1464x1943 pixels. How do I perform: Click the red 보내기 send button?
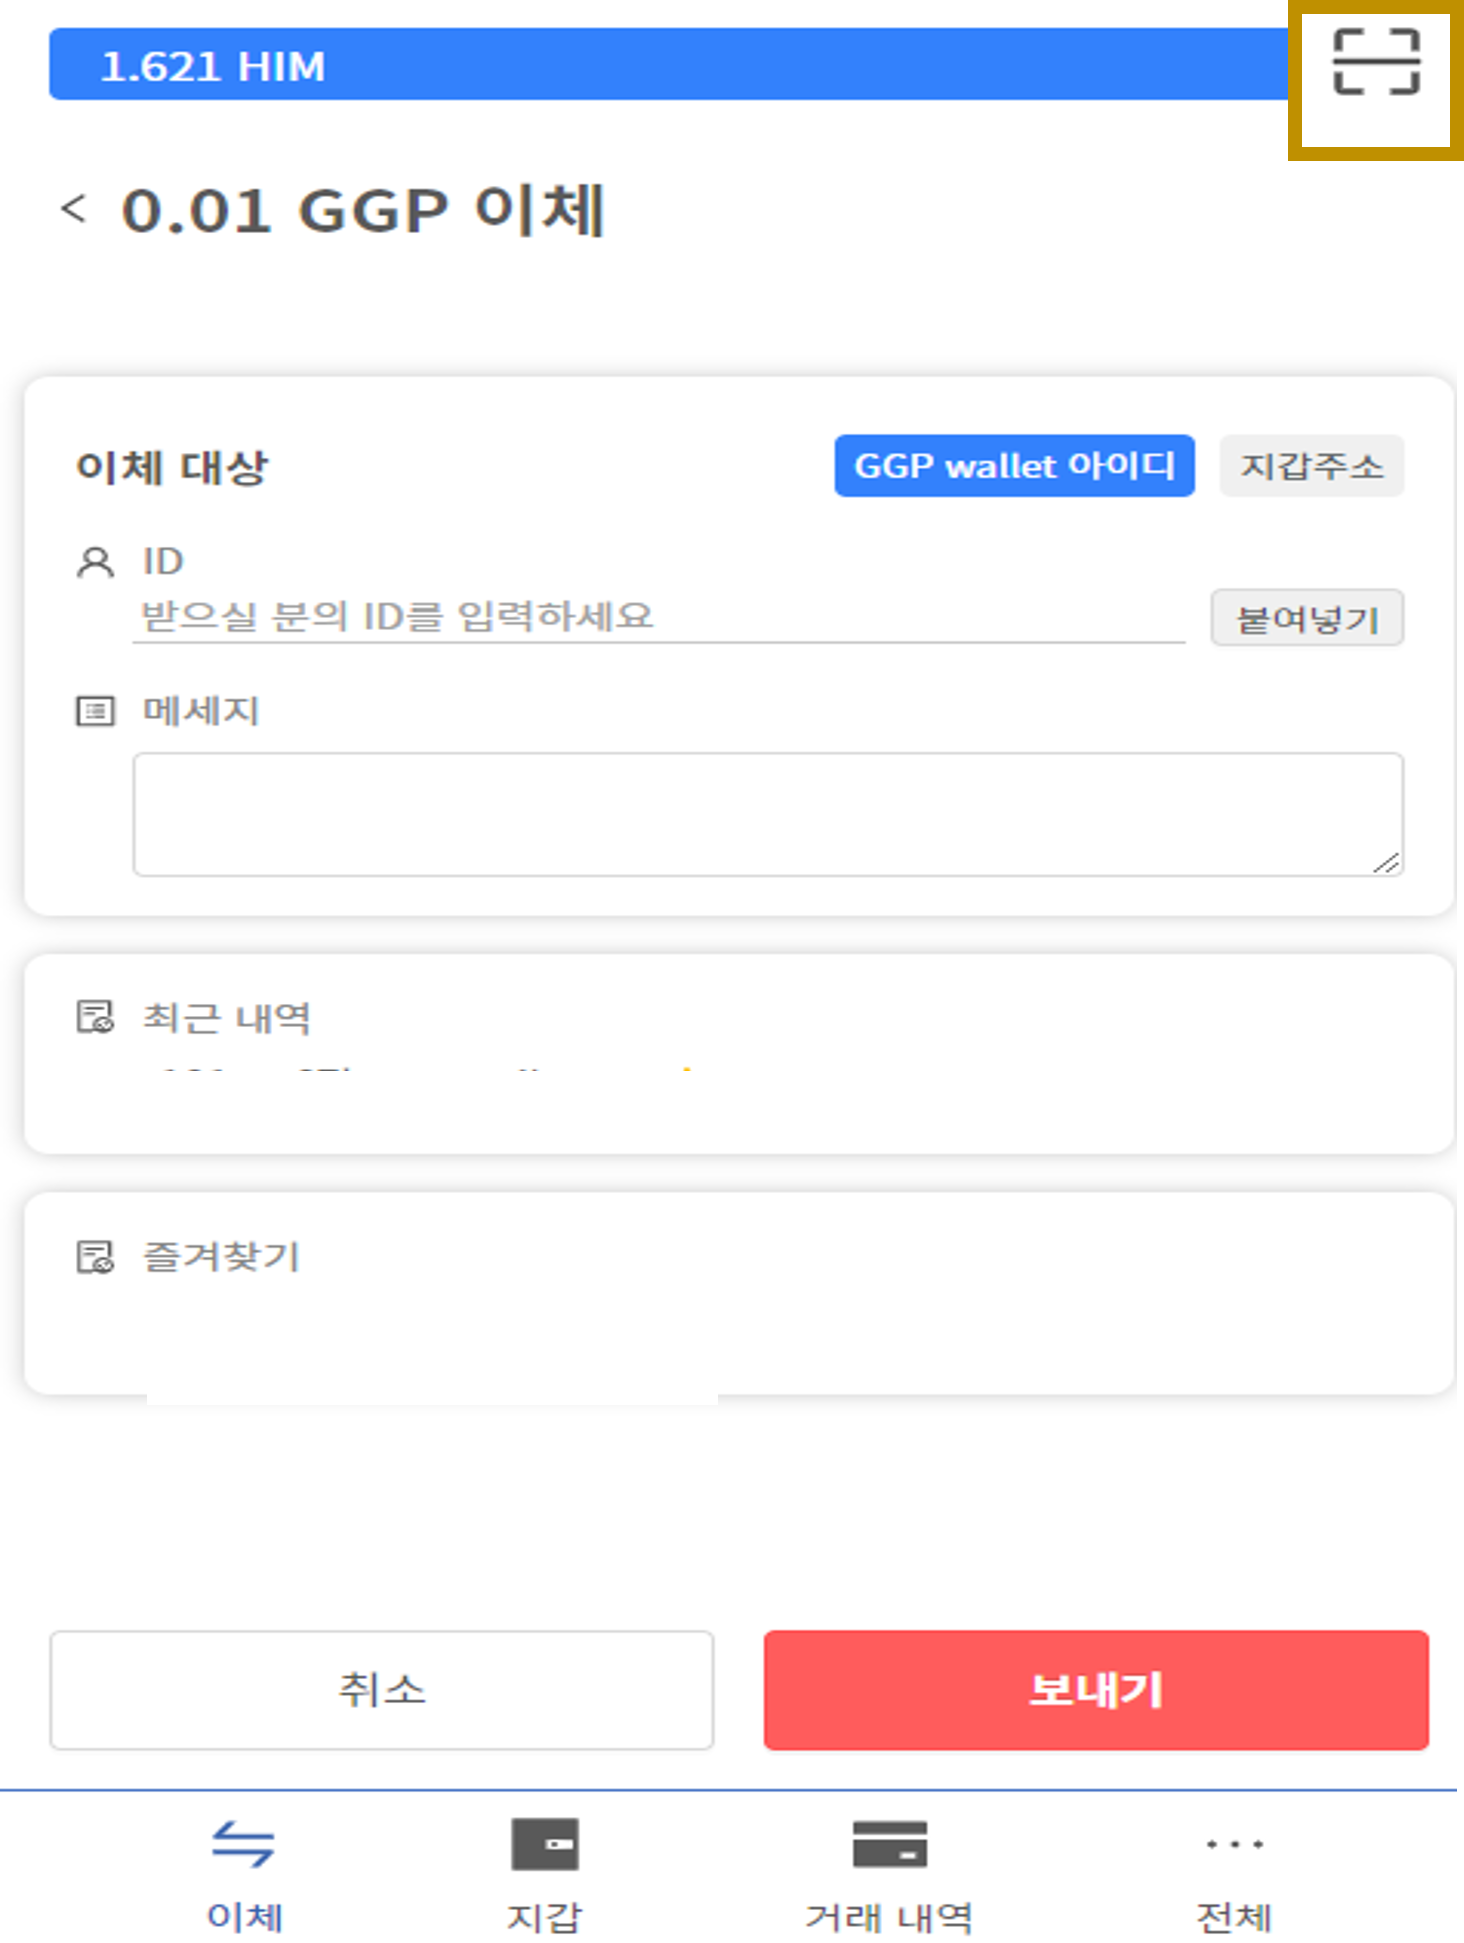pos(1096,1690)
